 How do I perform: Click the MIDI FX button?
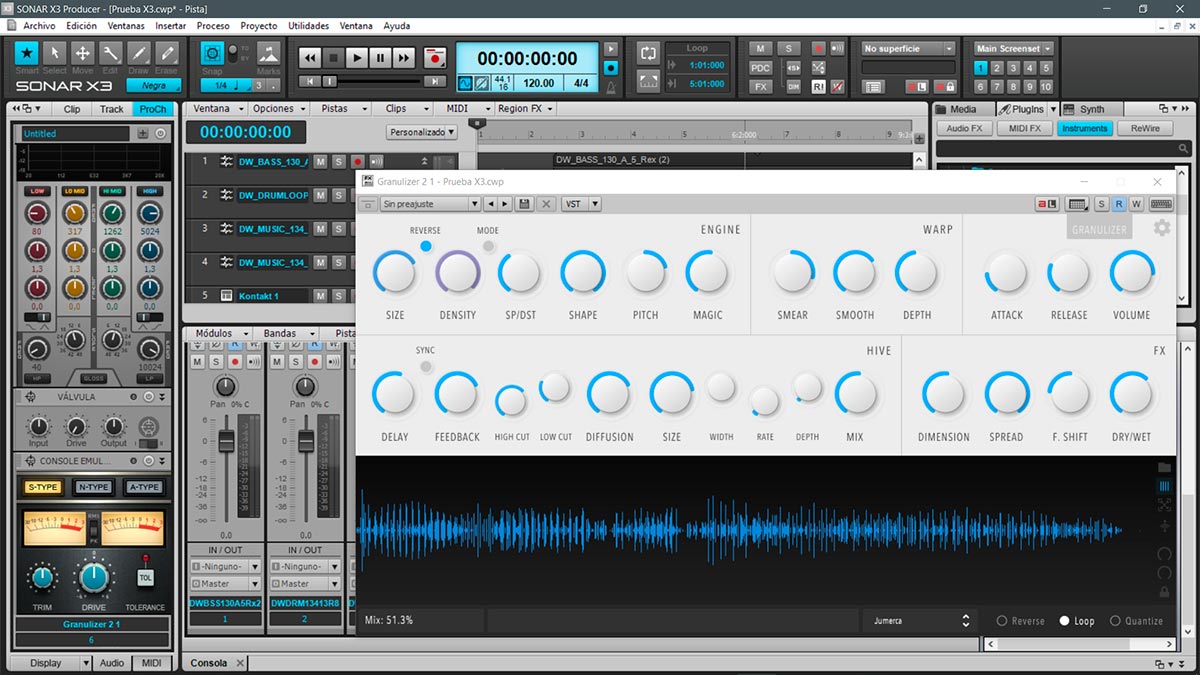(1025, 128)
